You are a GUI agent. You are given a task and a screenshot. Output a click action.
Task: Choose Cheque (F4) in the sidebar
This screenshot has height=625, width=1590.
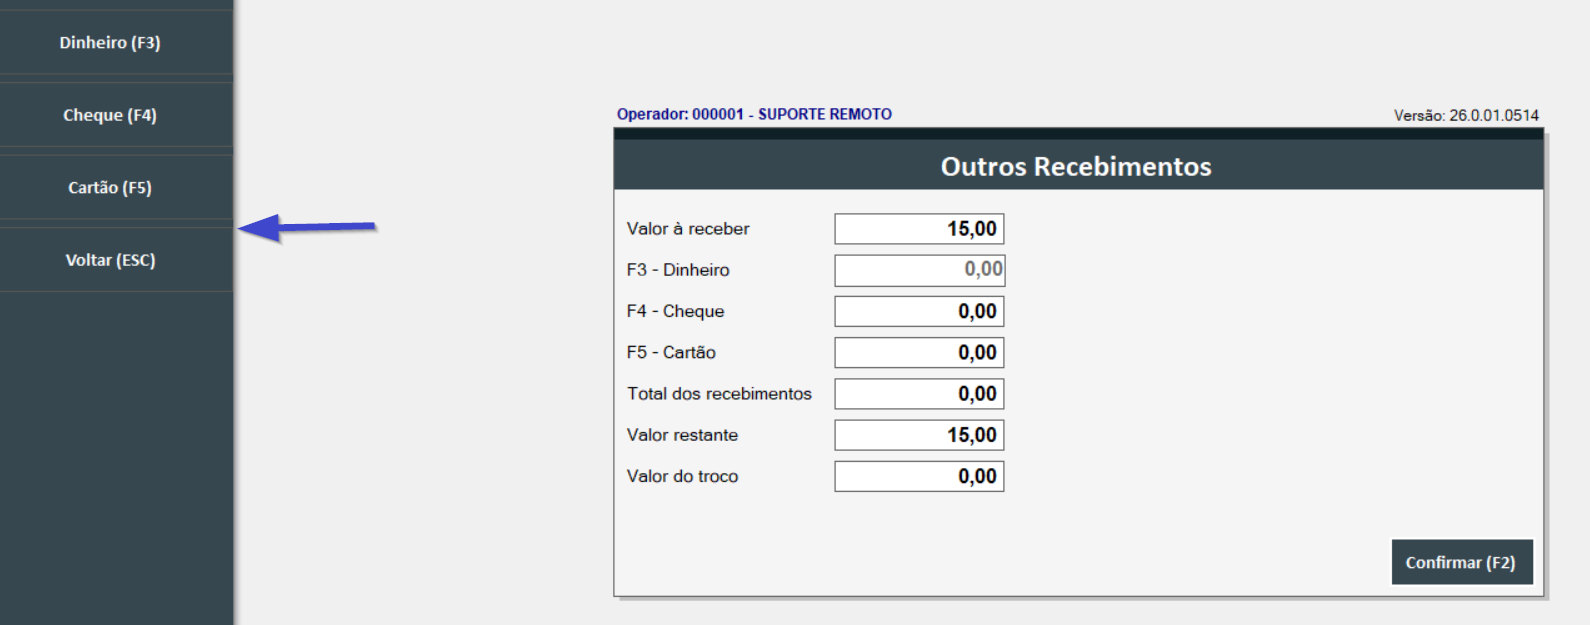point(116,115)
